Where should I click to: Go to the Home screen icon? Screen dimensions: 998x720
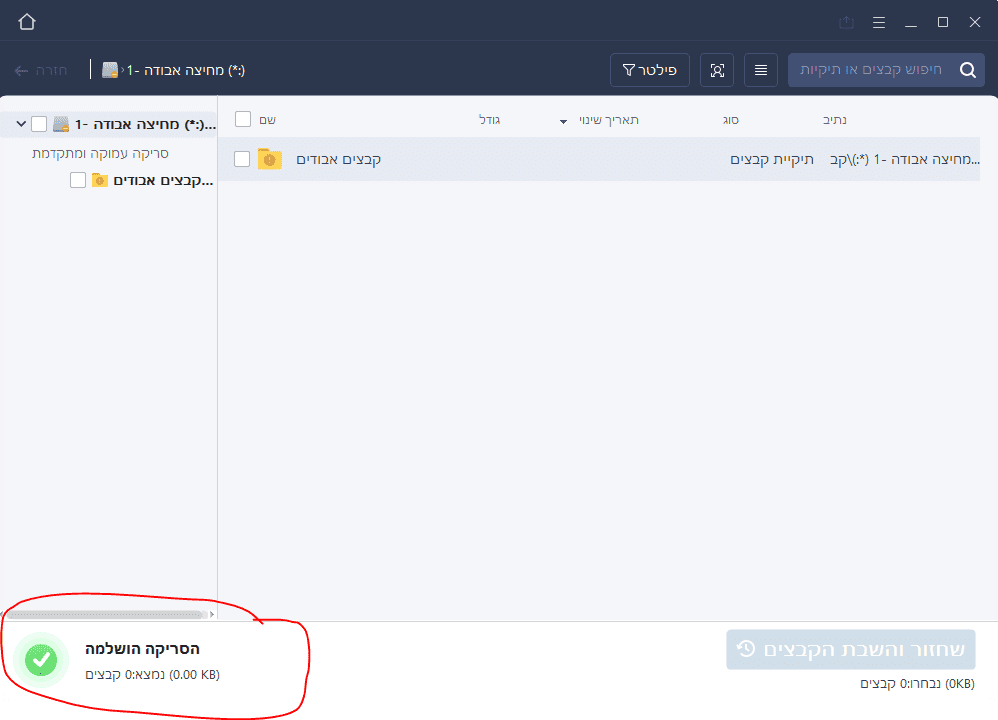point(27,22)
